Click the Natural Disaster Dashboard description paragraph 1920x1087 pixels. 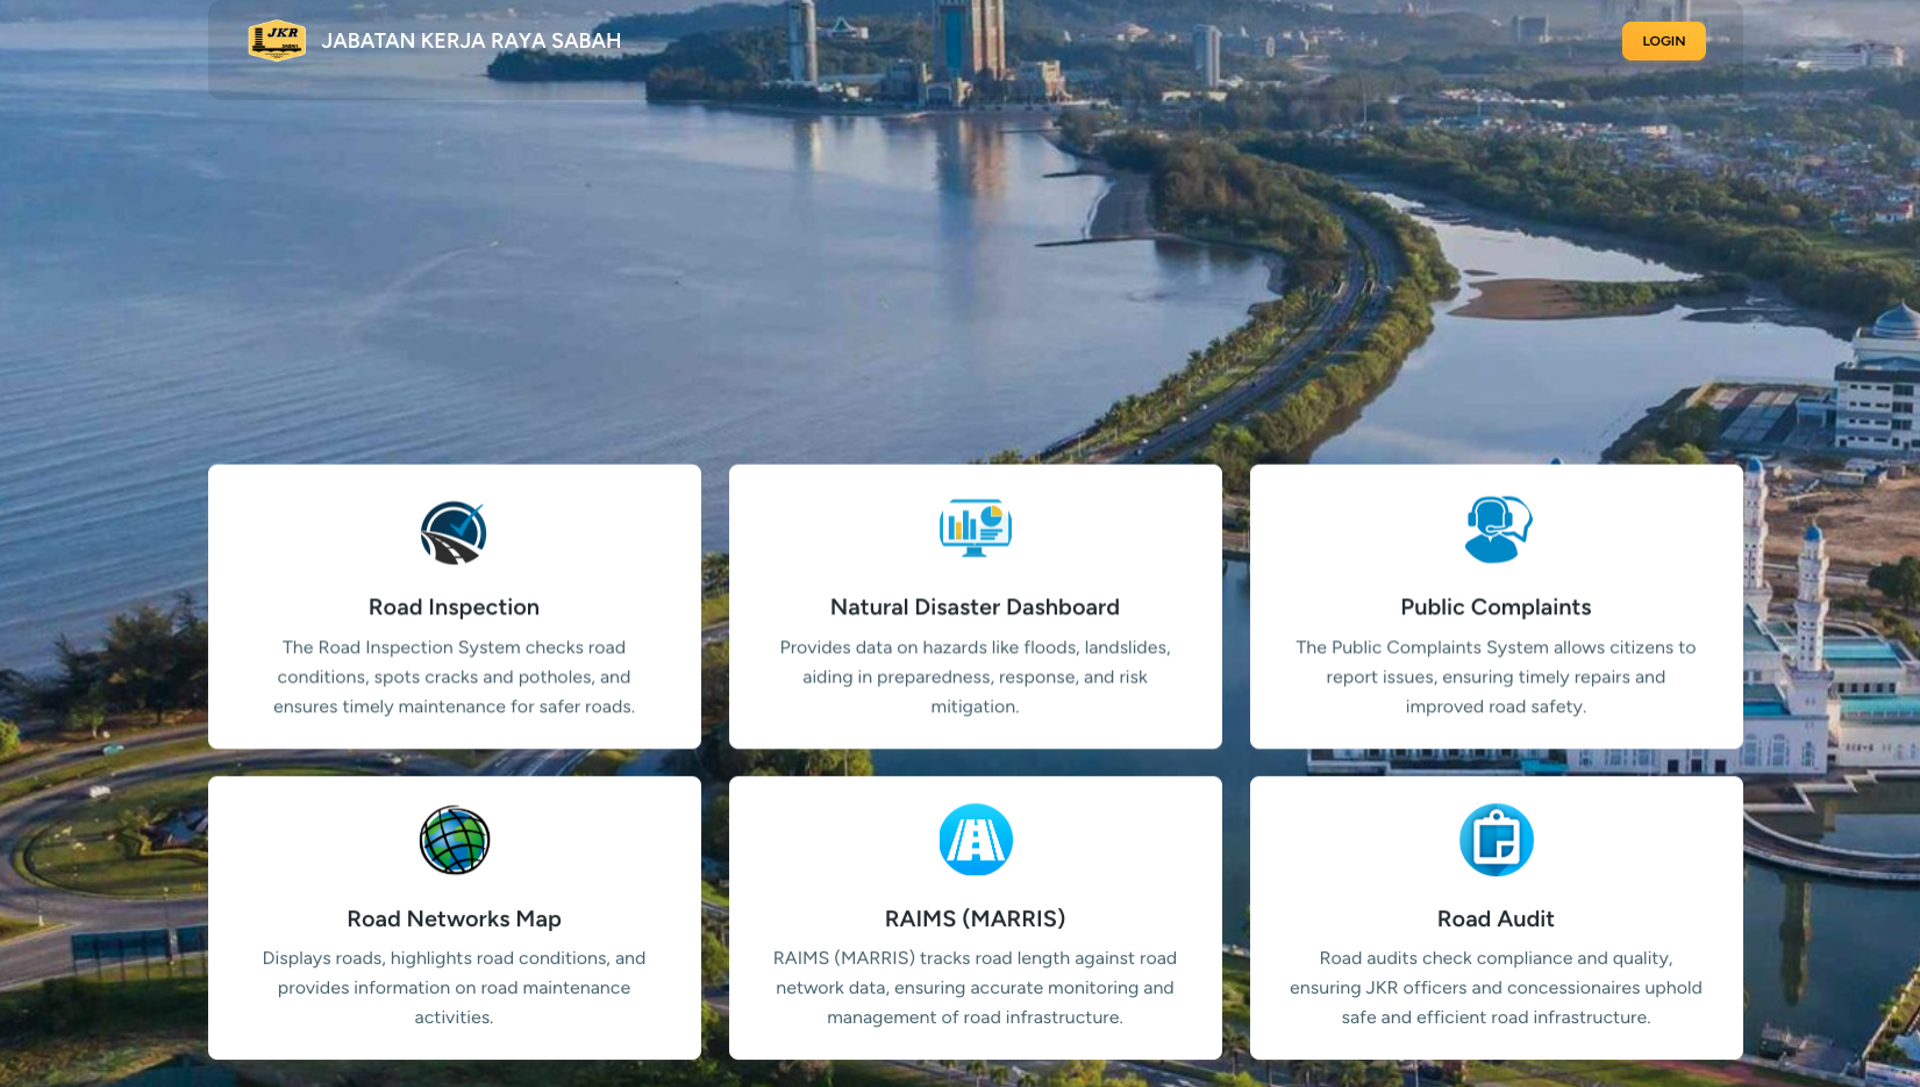point(974,677)
